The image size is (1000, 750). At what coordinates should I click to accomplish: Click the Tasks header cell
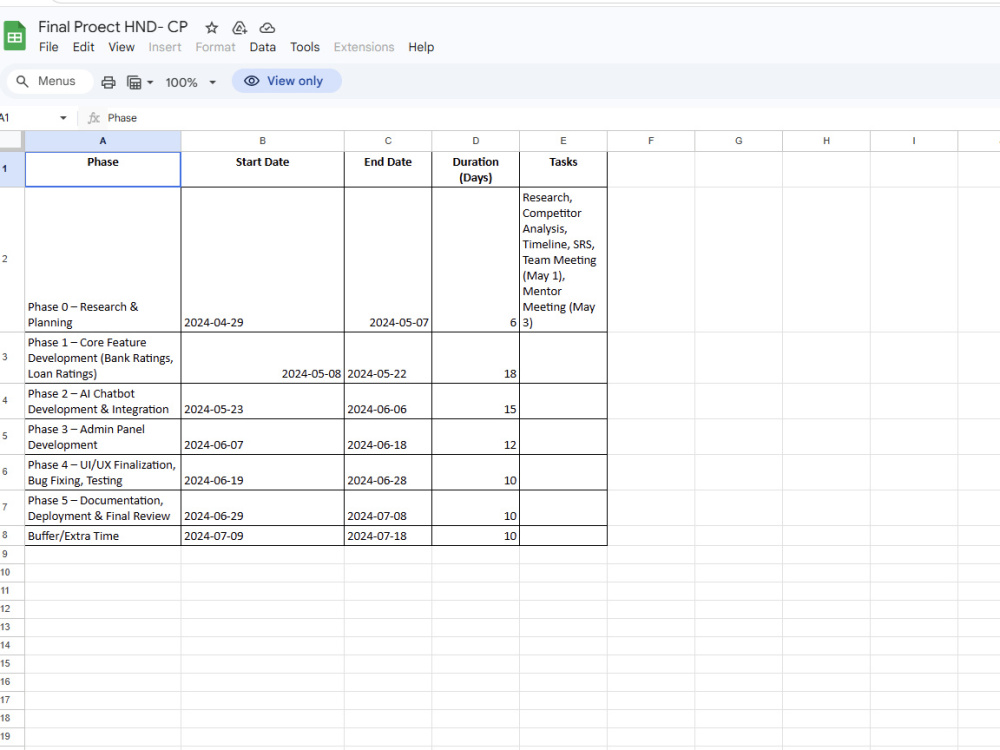[563, 170]
